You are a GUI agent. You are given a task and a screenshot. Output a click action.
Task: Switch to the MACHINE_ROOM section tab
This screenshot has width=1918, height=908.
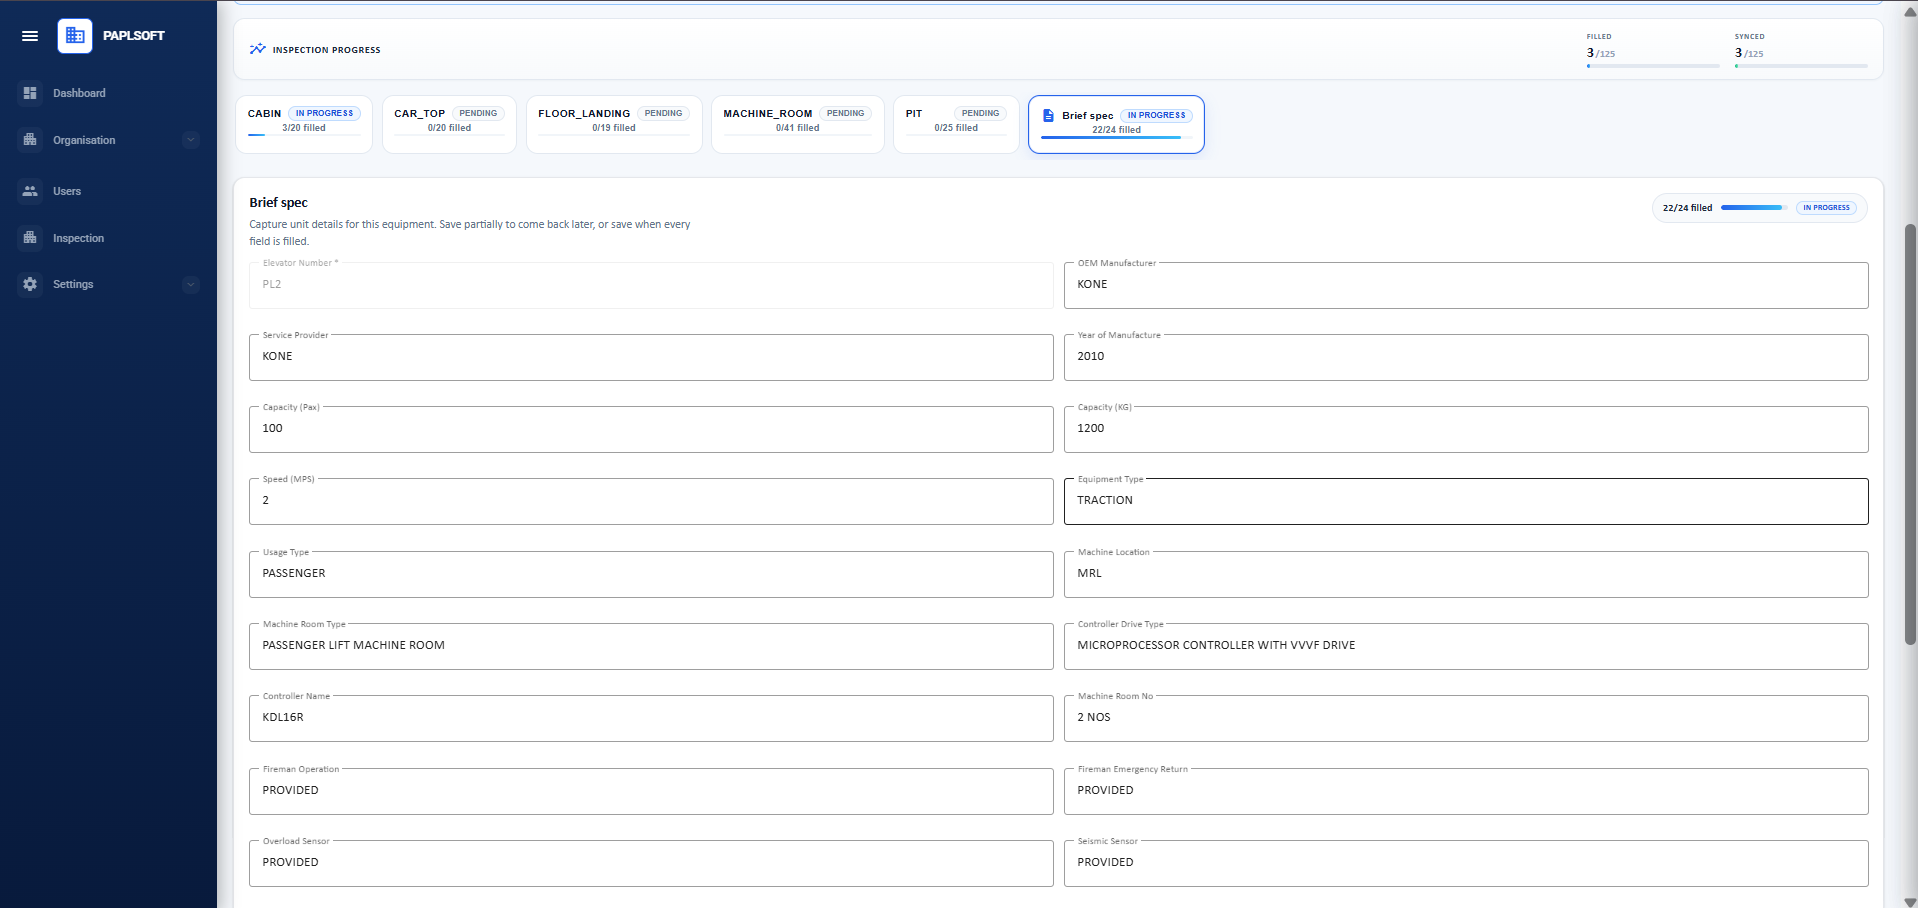click(798, 124)
